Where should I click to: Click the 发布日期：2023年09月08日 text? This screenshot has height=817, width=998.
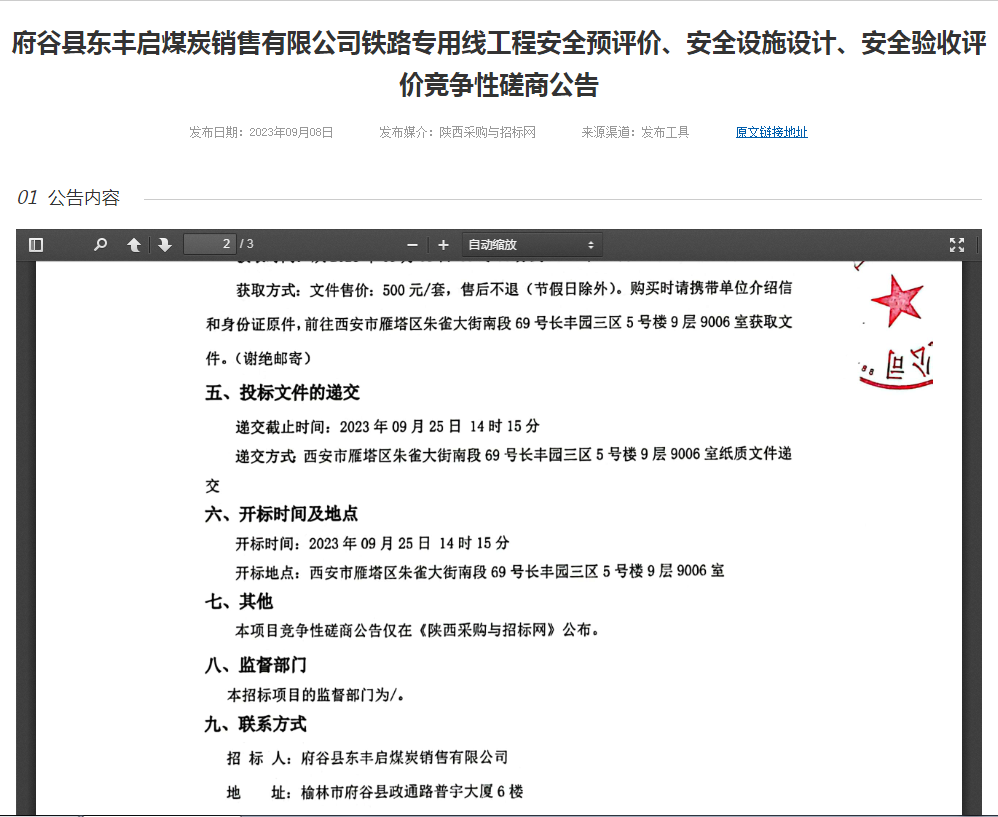pyautogui.click(x=261, y=132)
